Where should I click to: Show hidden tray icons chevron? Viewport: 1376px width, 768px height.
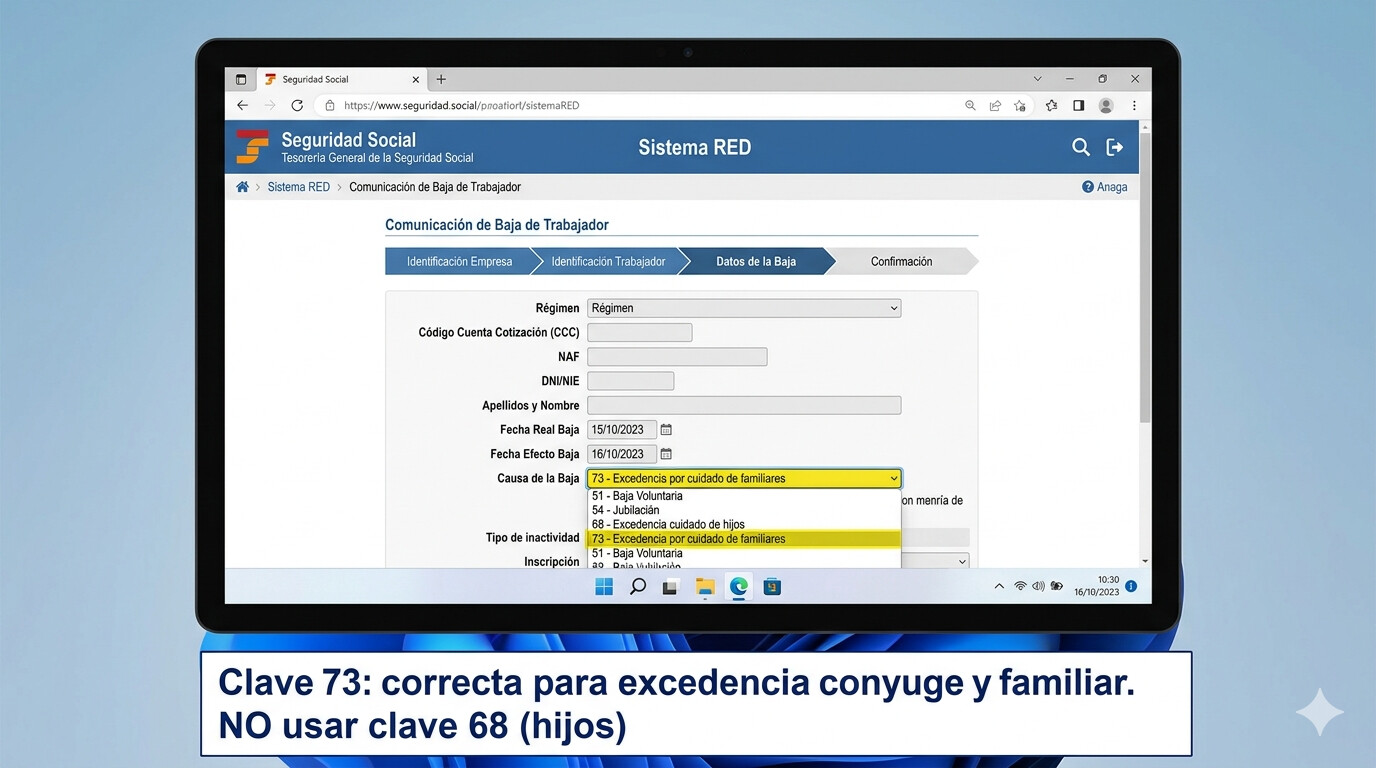(999, 586)
